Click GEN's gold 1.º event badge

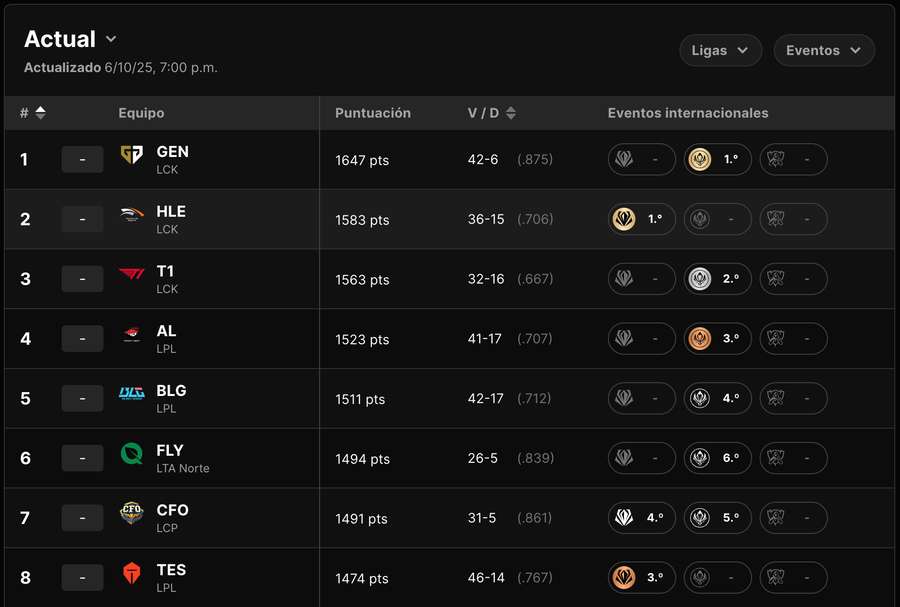coord(717,159)
